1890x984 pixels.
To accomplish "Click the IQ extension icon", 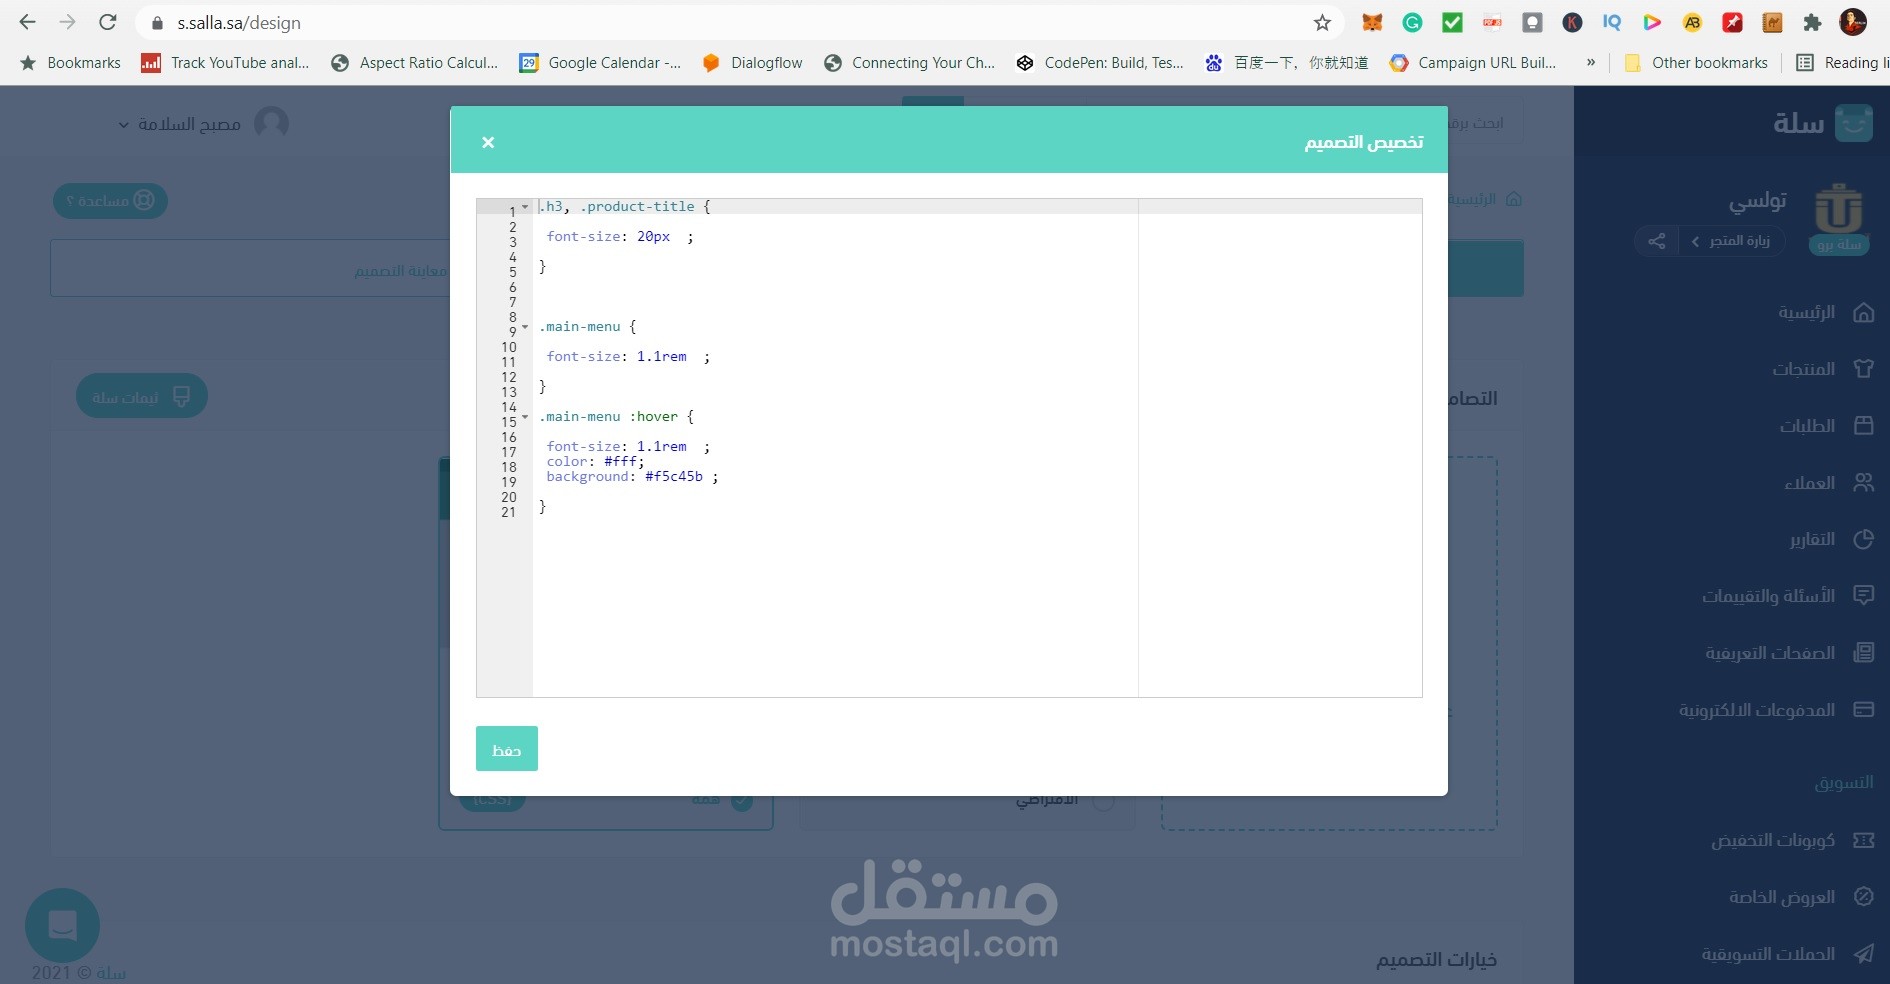I will pyautogui.click(x=1612, y=22).
